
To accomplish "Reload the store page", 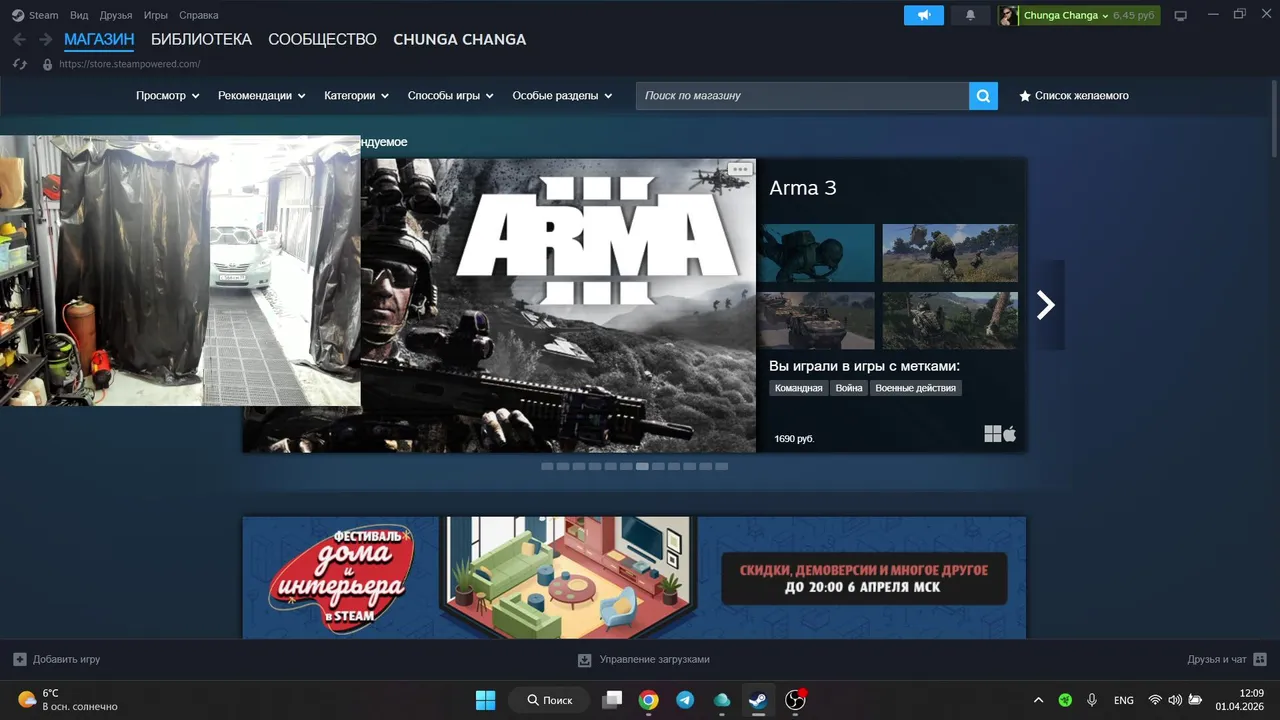I will coord(19,64).
